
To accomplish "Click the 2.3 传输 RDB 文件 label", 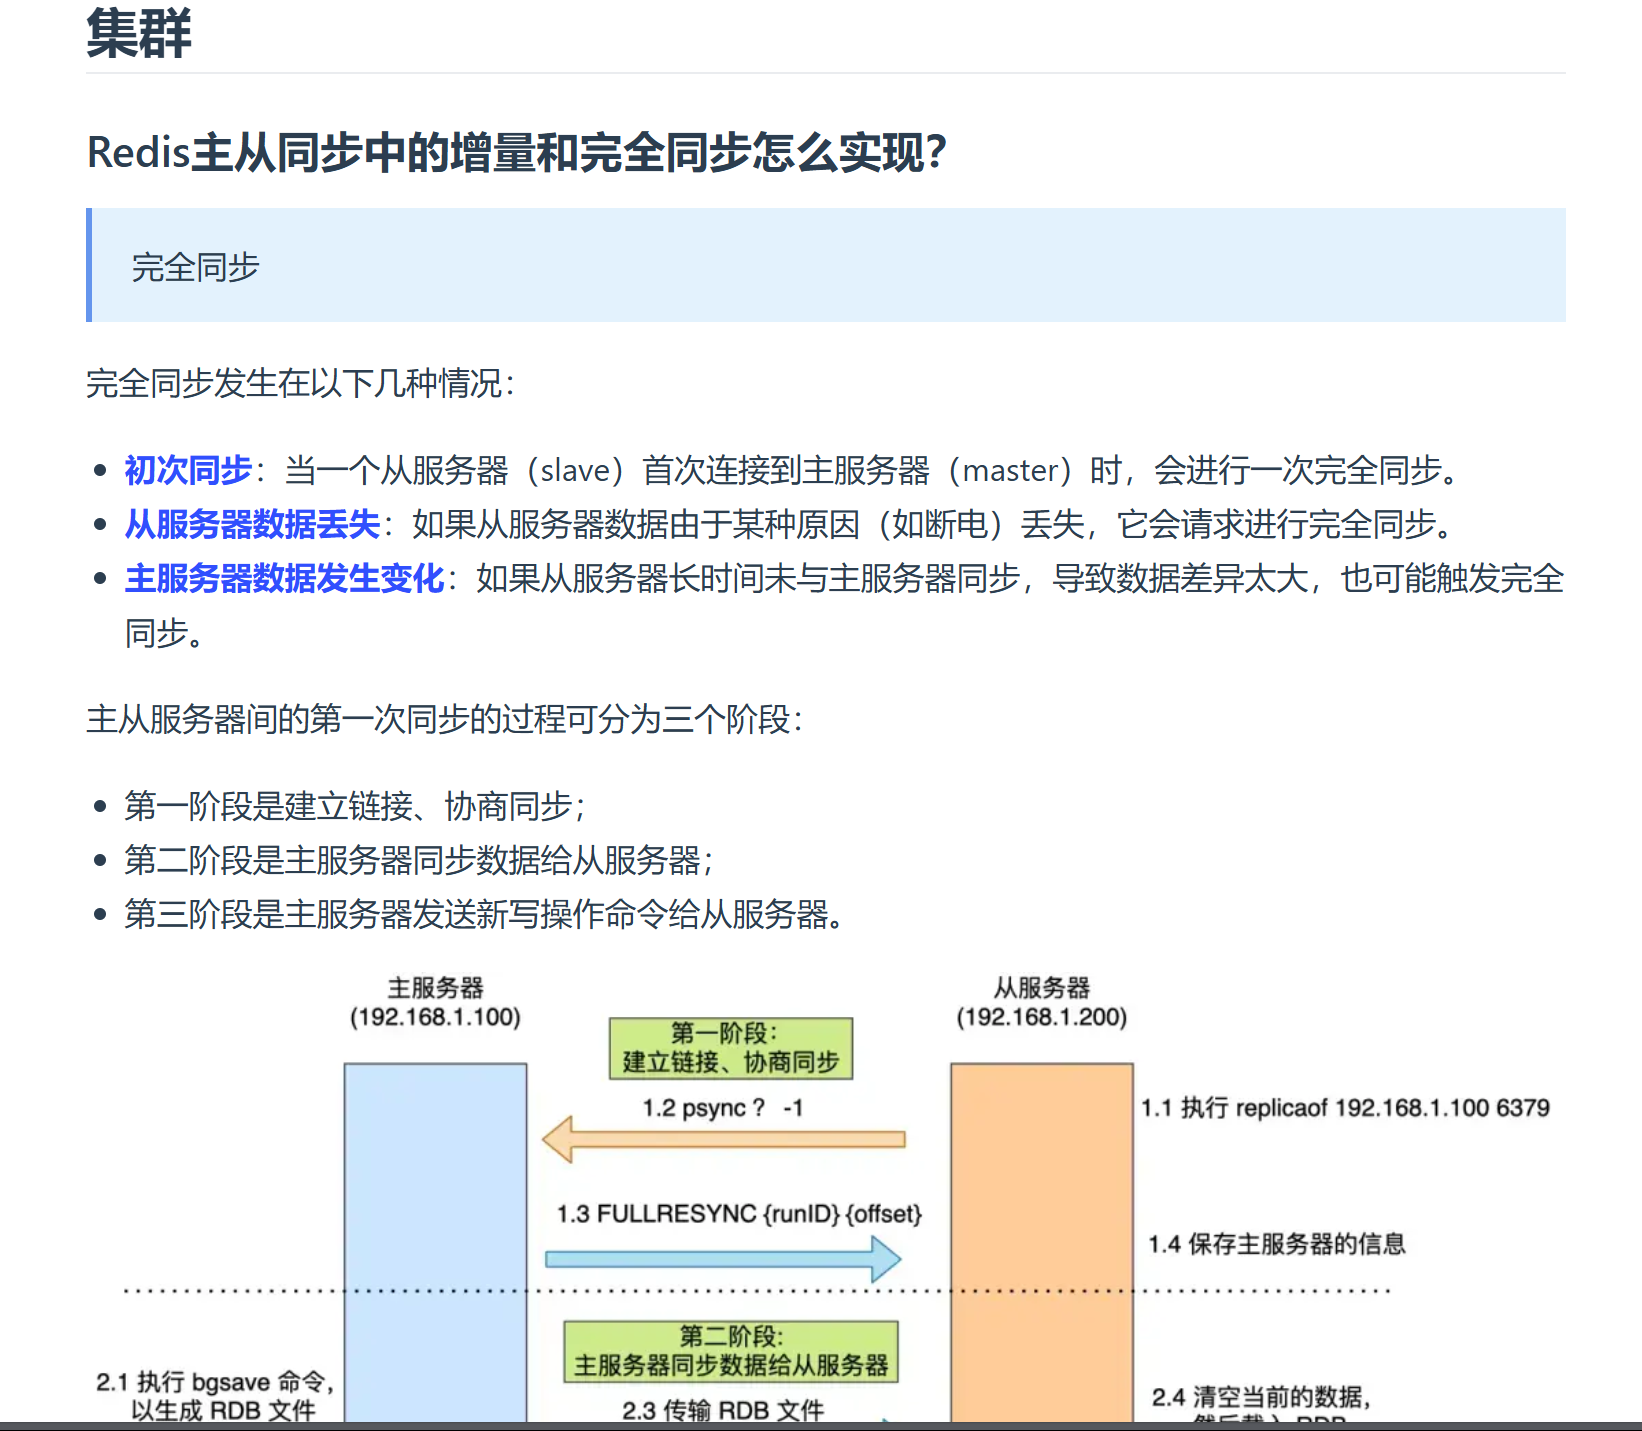I will pyautogui.click(x=725, y=1412).
